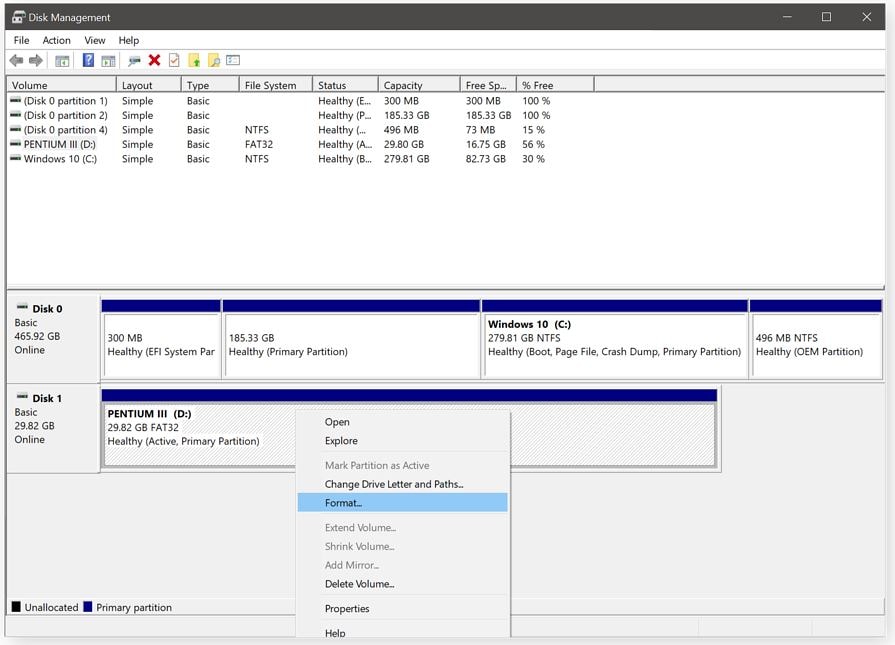Toggle the Show/Hide Action Pane icon
This screenshot has height=645, width=895.
[108, 61]
